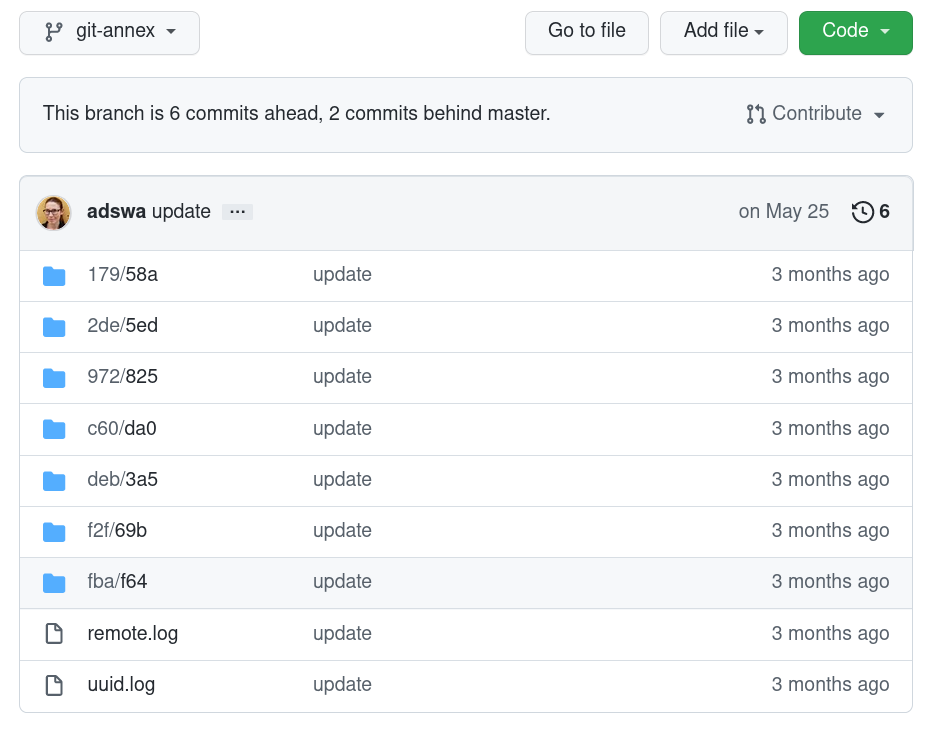The width and height of the screenshot is (927, 731).
Task: Click the folder icon for f2f/69b
Action: (54, 532)
